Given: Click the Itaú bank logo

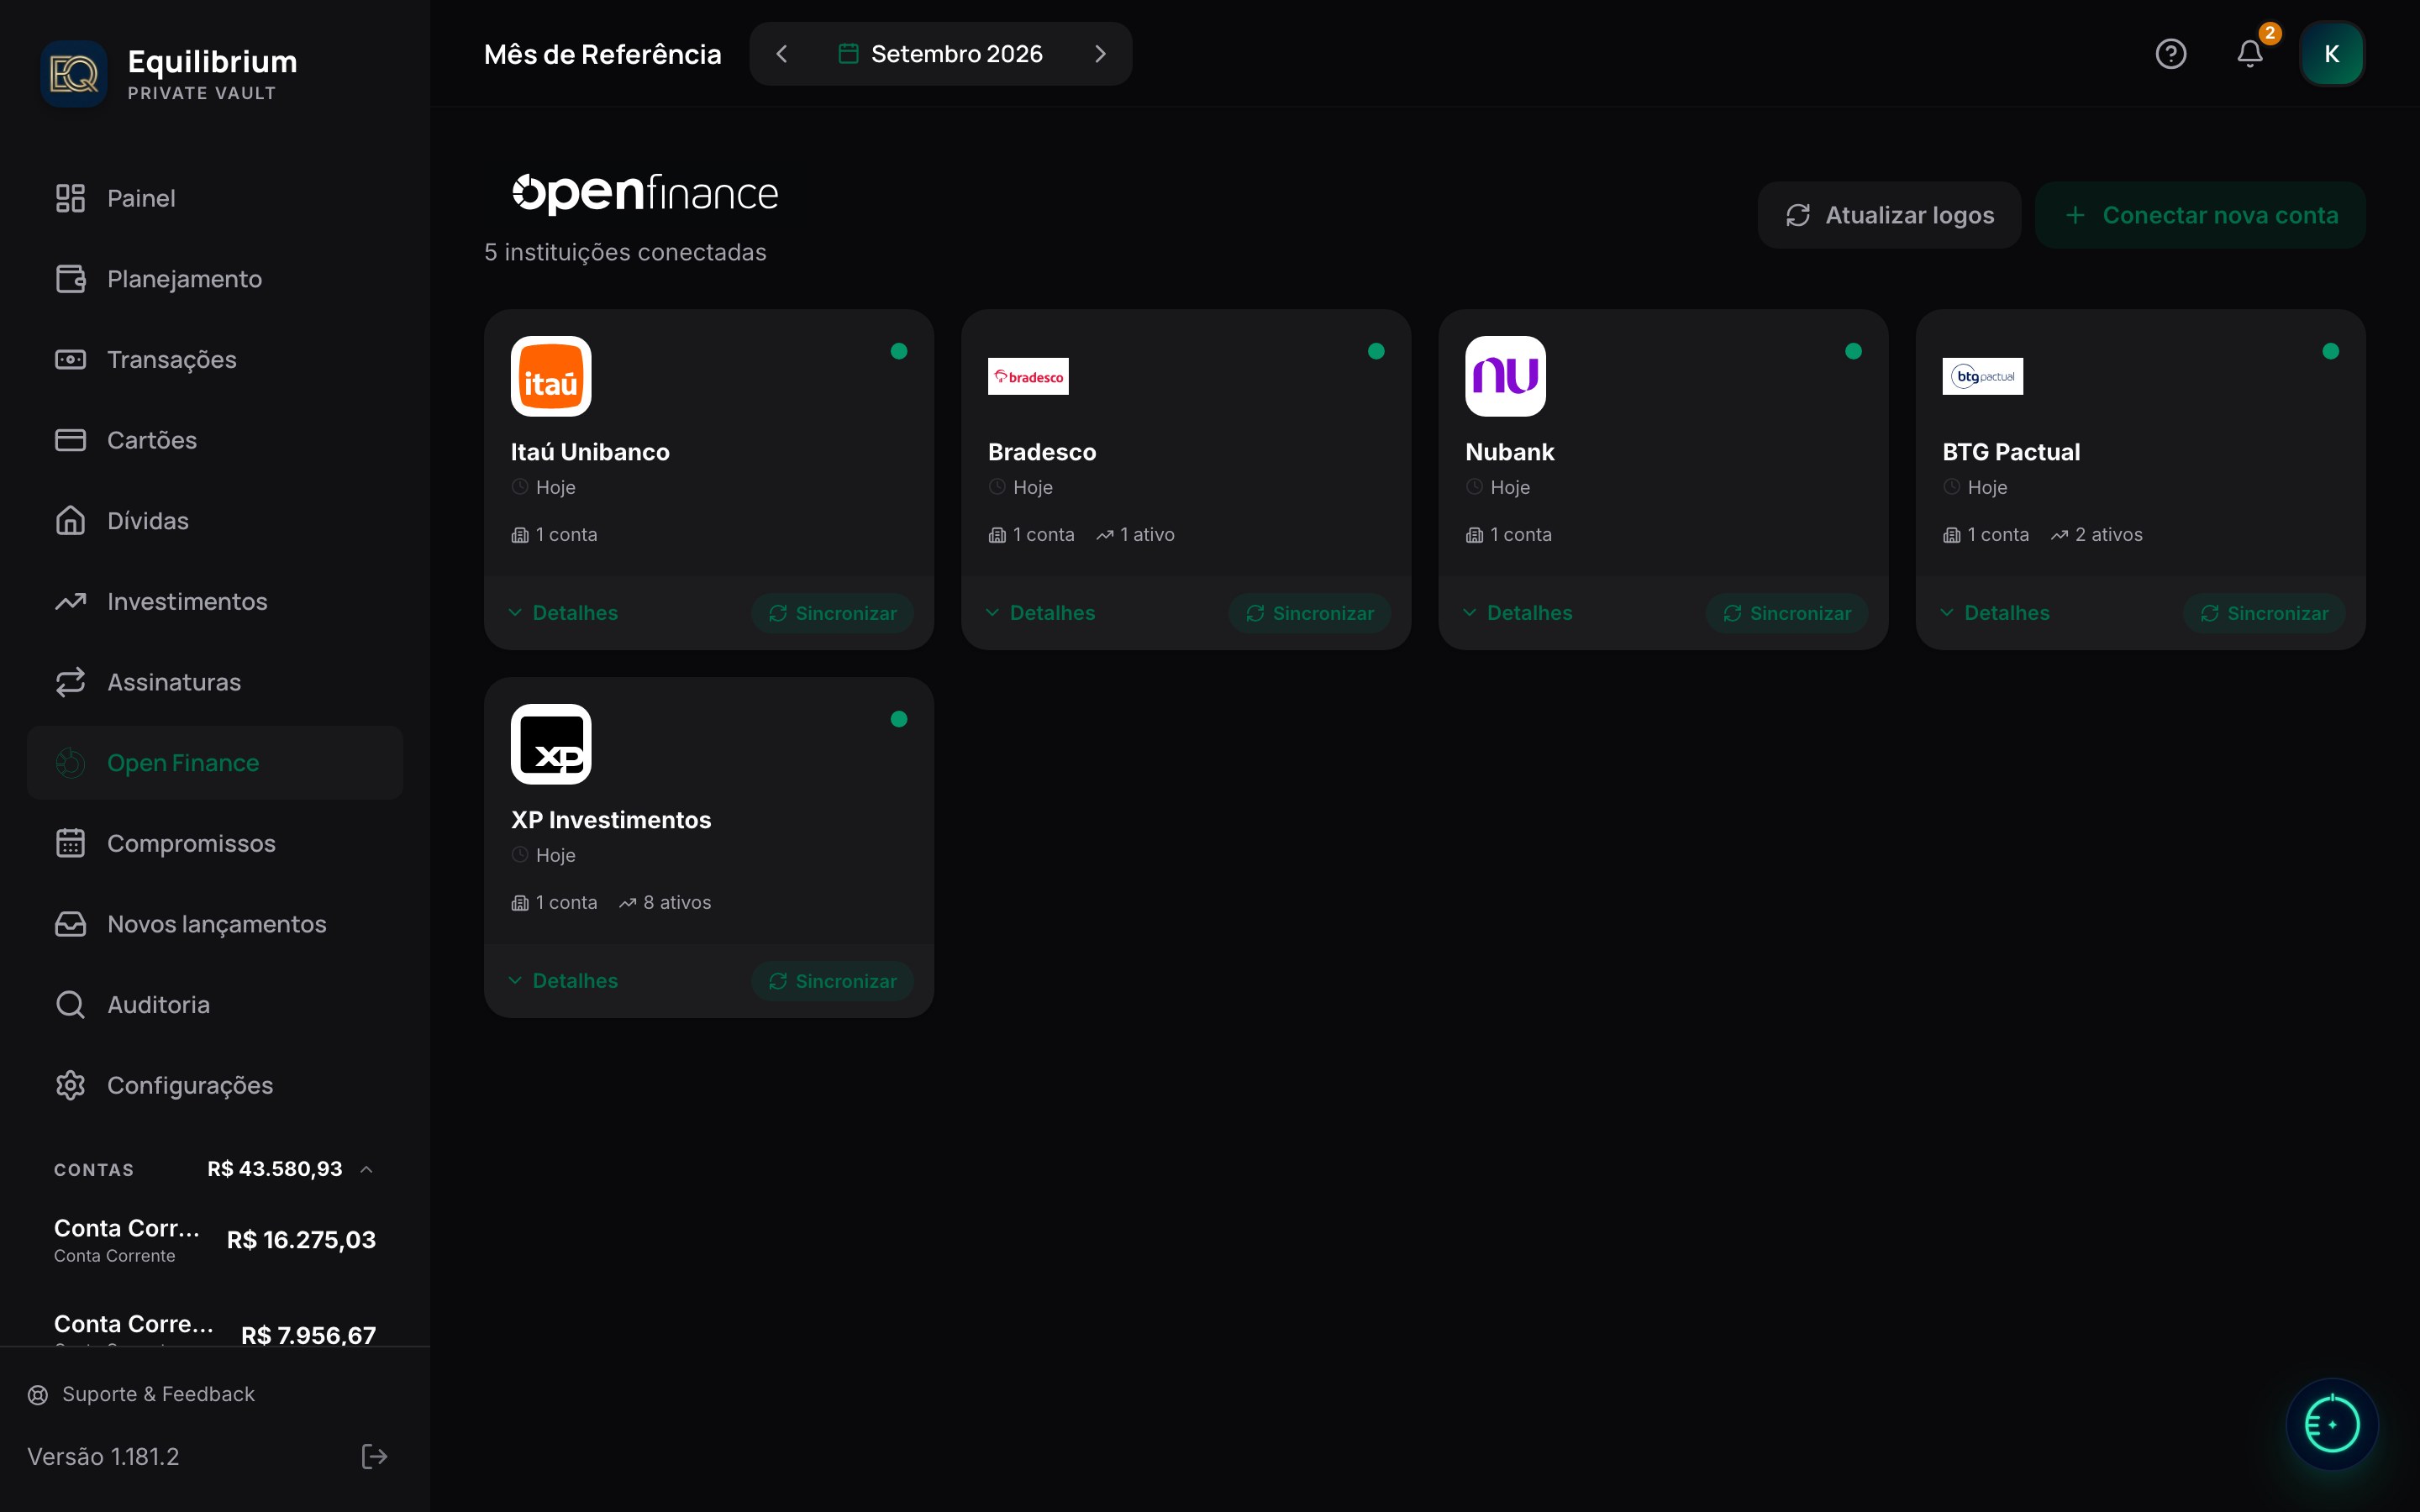Looking at the screenshot, I should (x=551, y=376).
